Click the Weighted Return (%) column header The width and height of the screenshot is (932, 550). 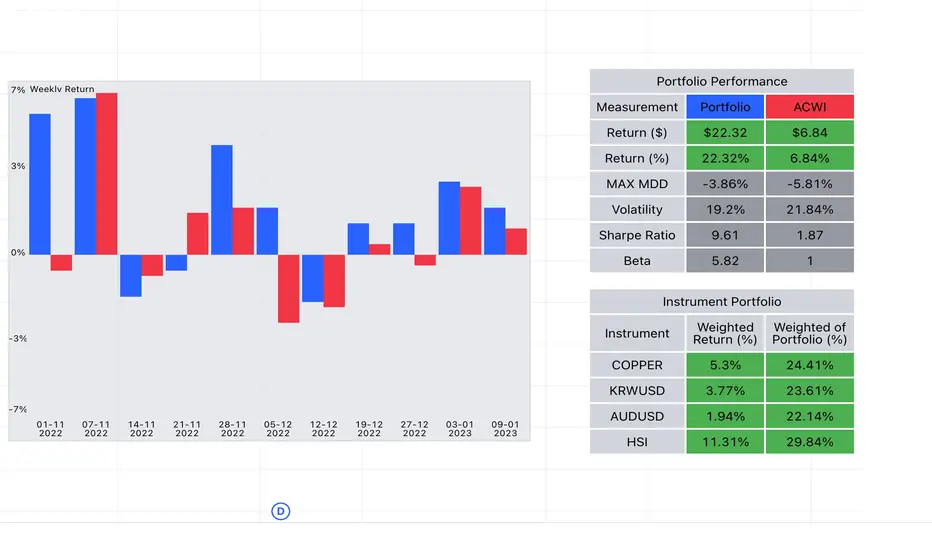(725, 334)
